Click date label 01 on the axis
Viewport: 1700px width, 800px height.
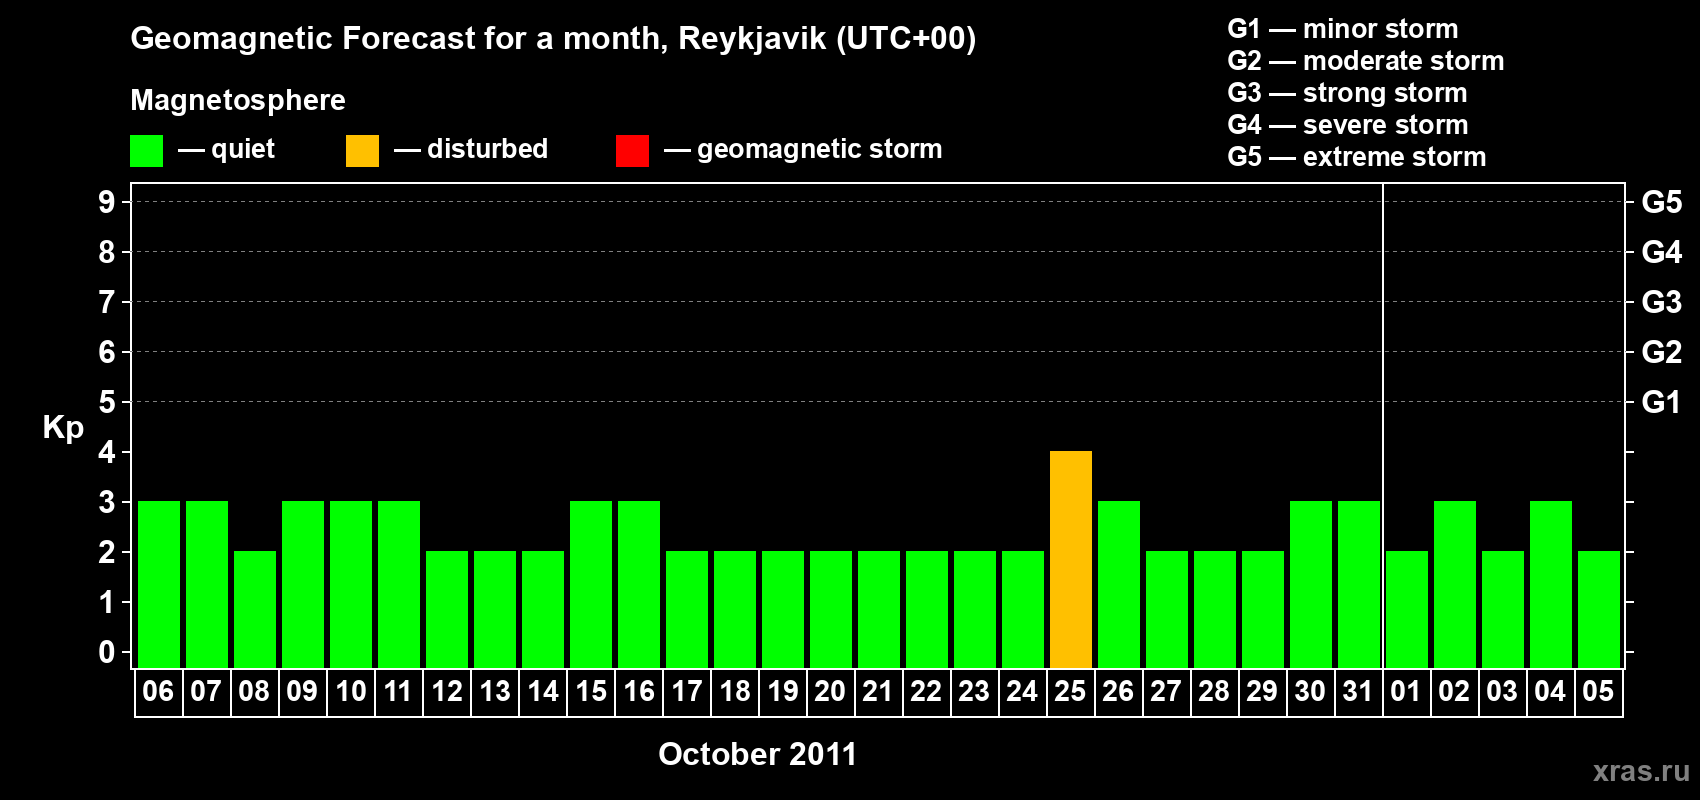coord(1406,691)
